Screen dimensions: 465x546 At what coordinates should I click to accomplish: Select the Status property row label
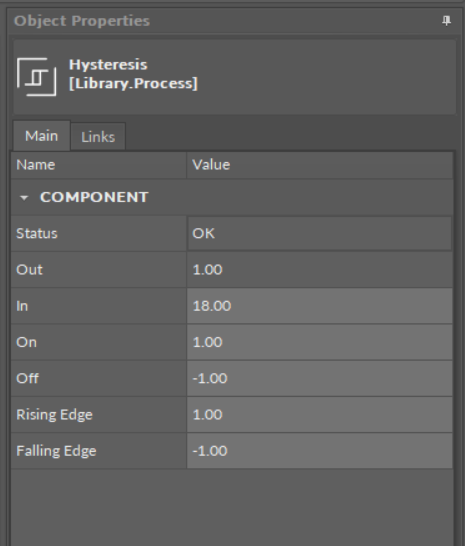tap(37, 233)
